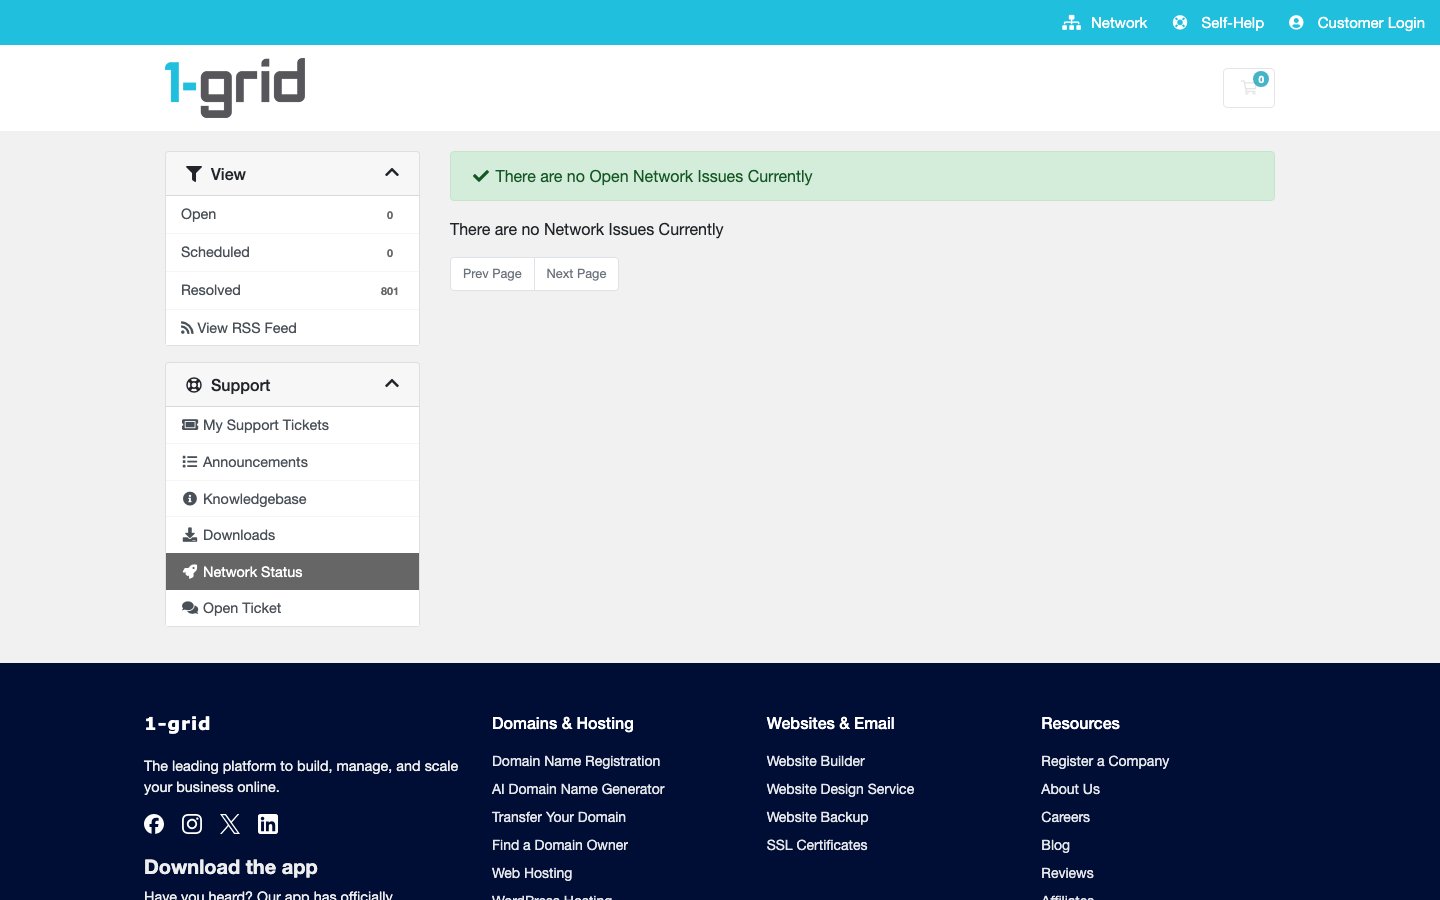The image size is (1440, 900).
Task: Click the Resources footer heading
Action: pos(1080,724)
